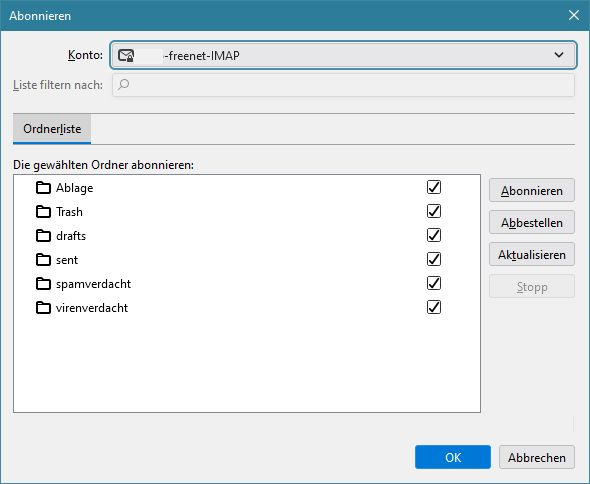Image resolution: width=590 pixels, height=484 pixels.
Task: Toggle the drafts folder checkbox
Action: (x=434, y=235)
